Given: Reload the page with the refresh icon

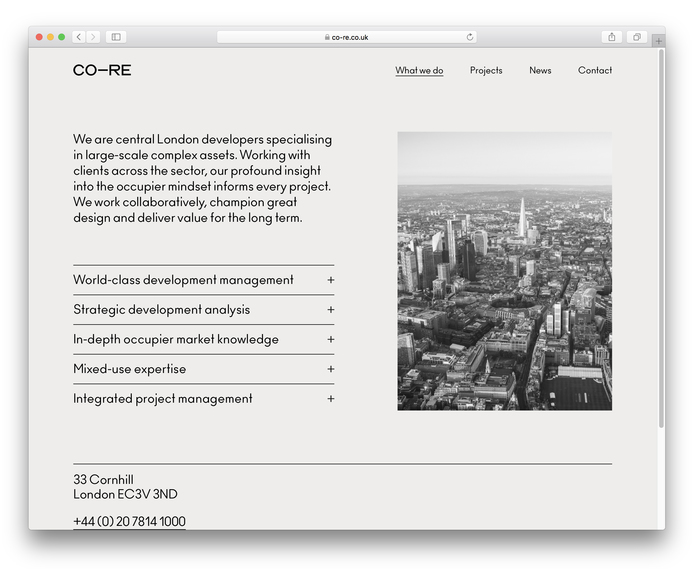Looking at the screenshot, I should (x=470, y=37).
